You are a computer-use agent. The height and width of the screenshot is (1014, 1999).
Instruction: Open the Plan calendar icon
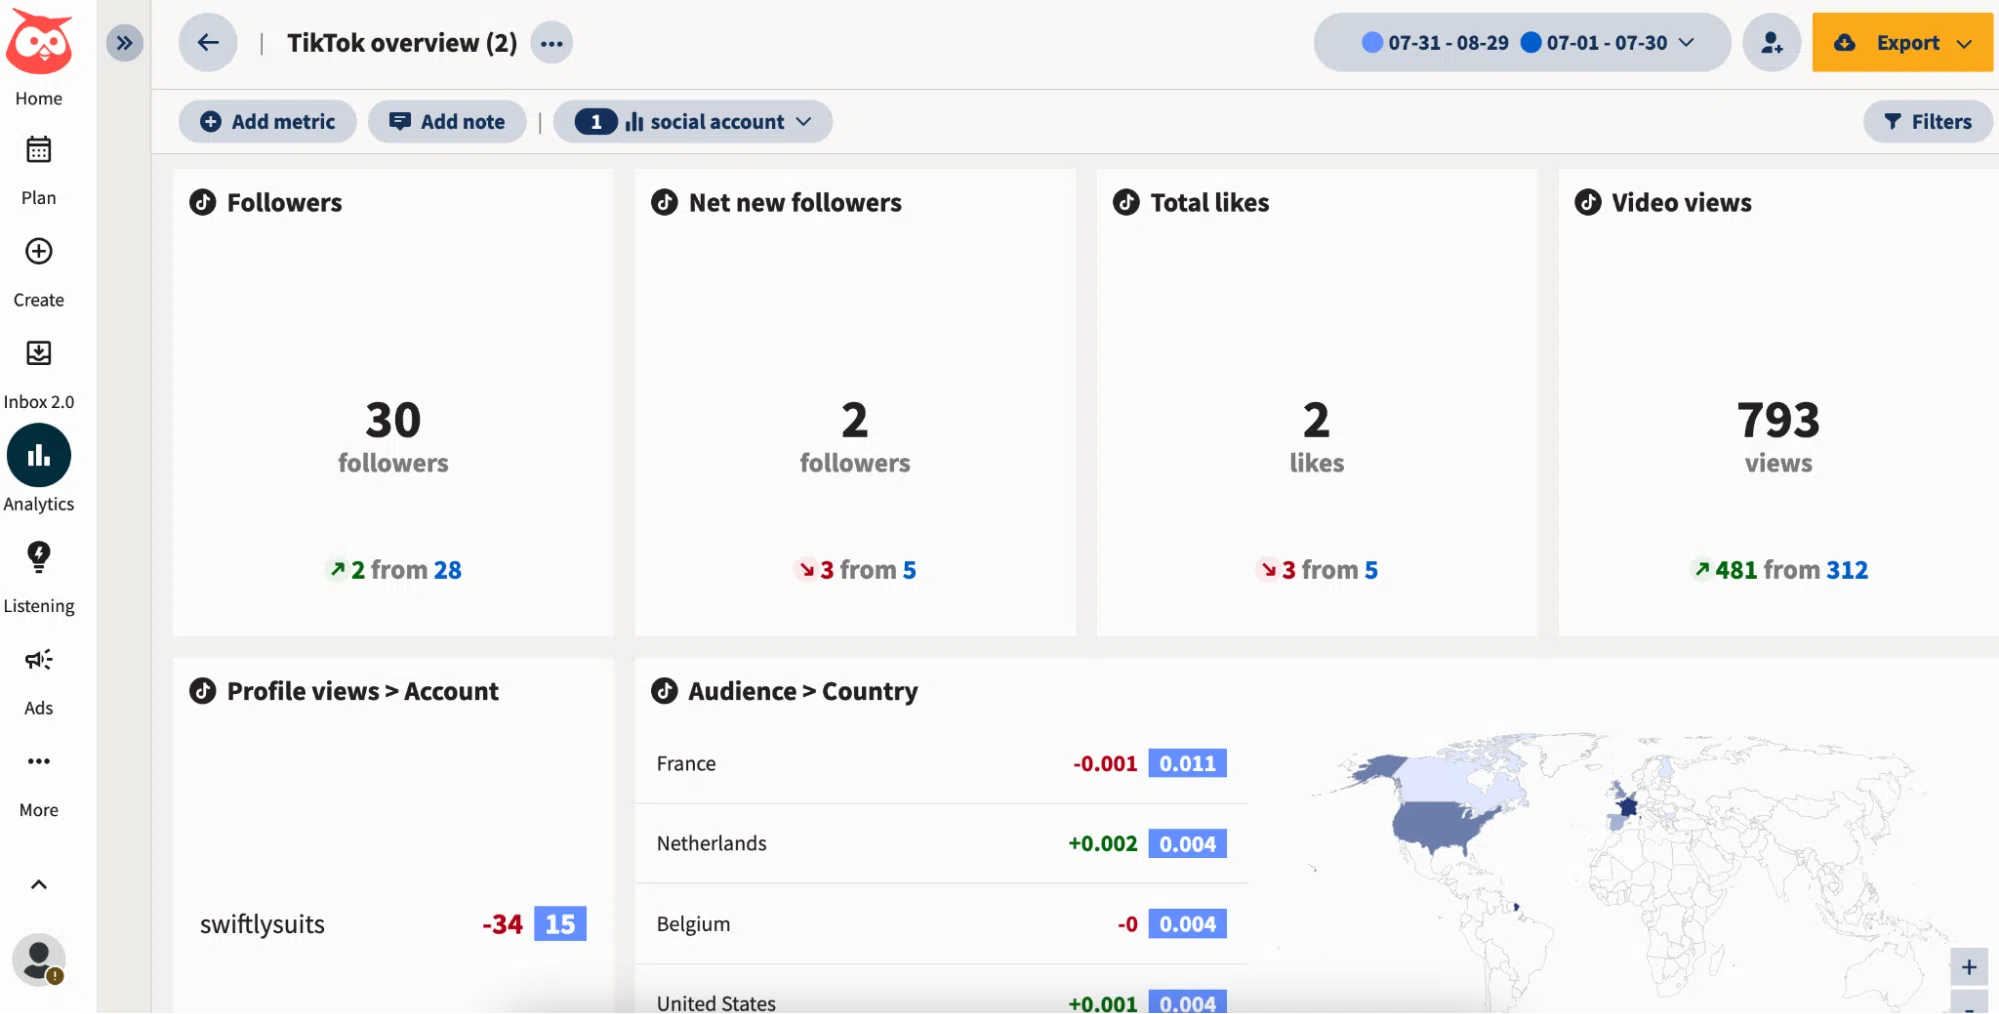coord(38,149)
